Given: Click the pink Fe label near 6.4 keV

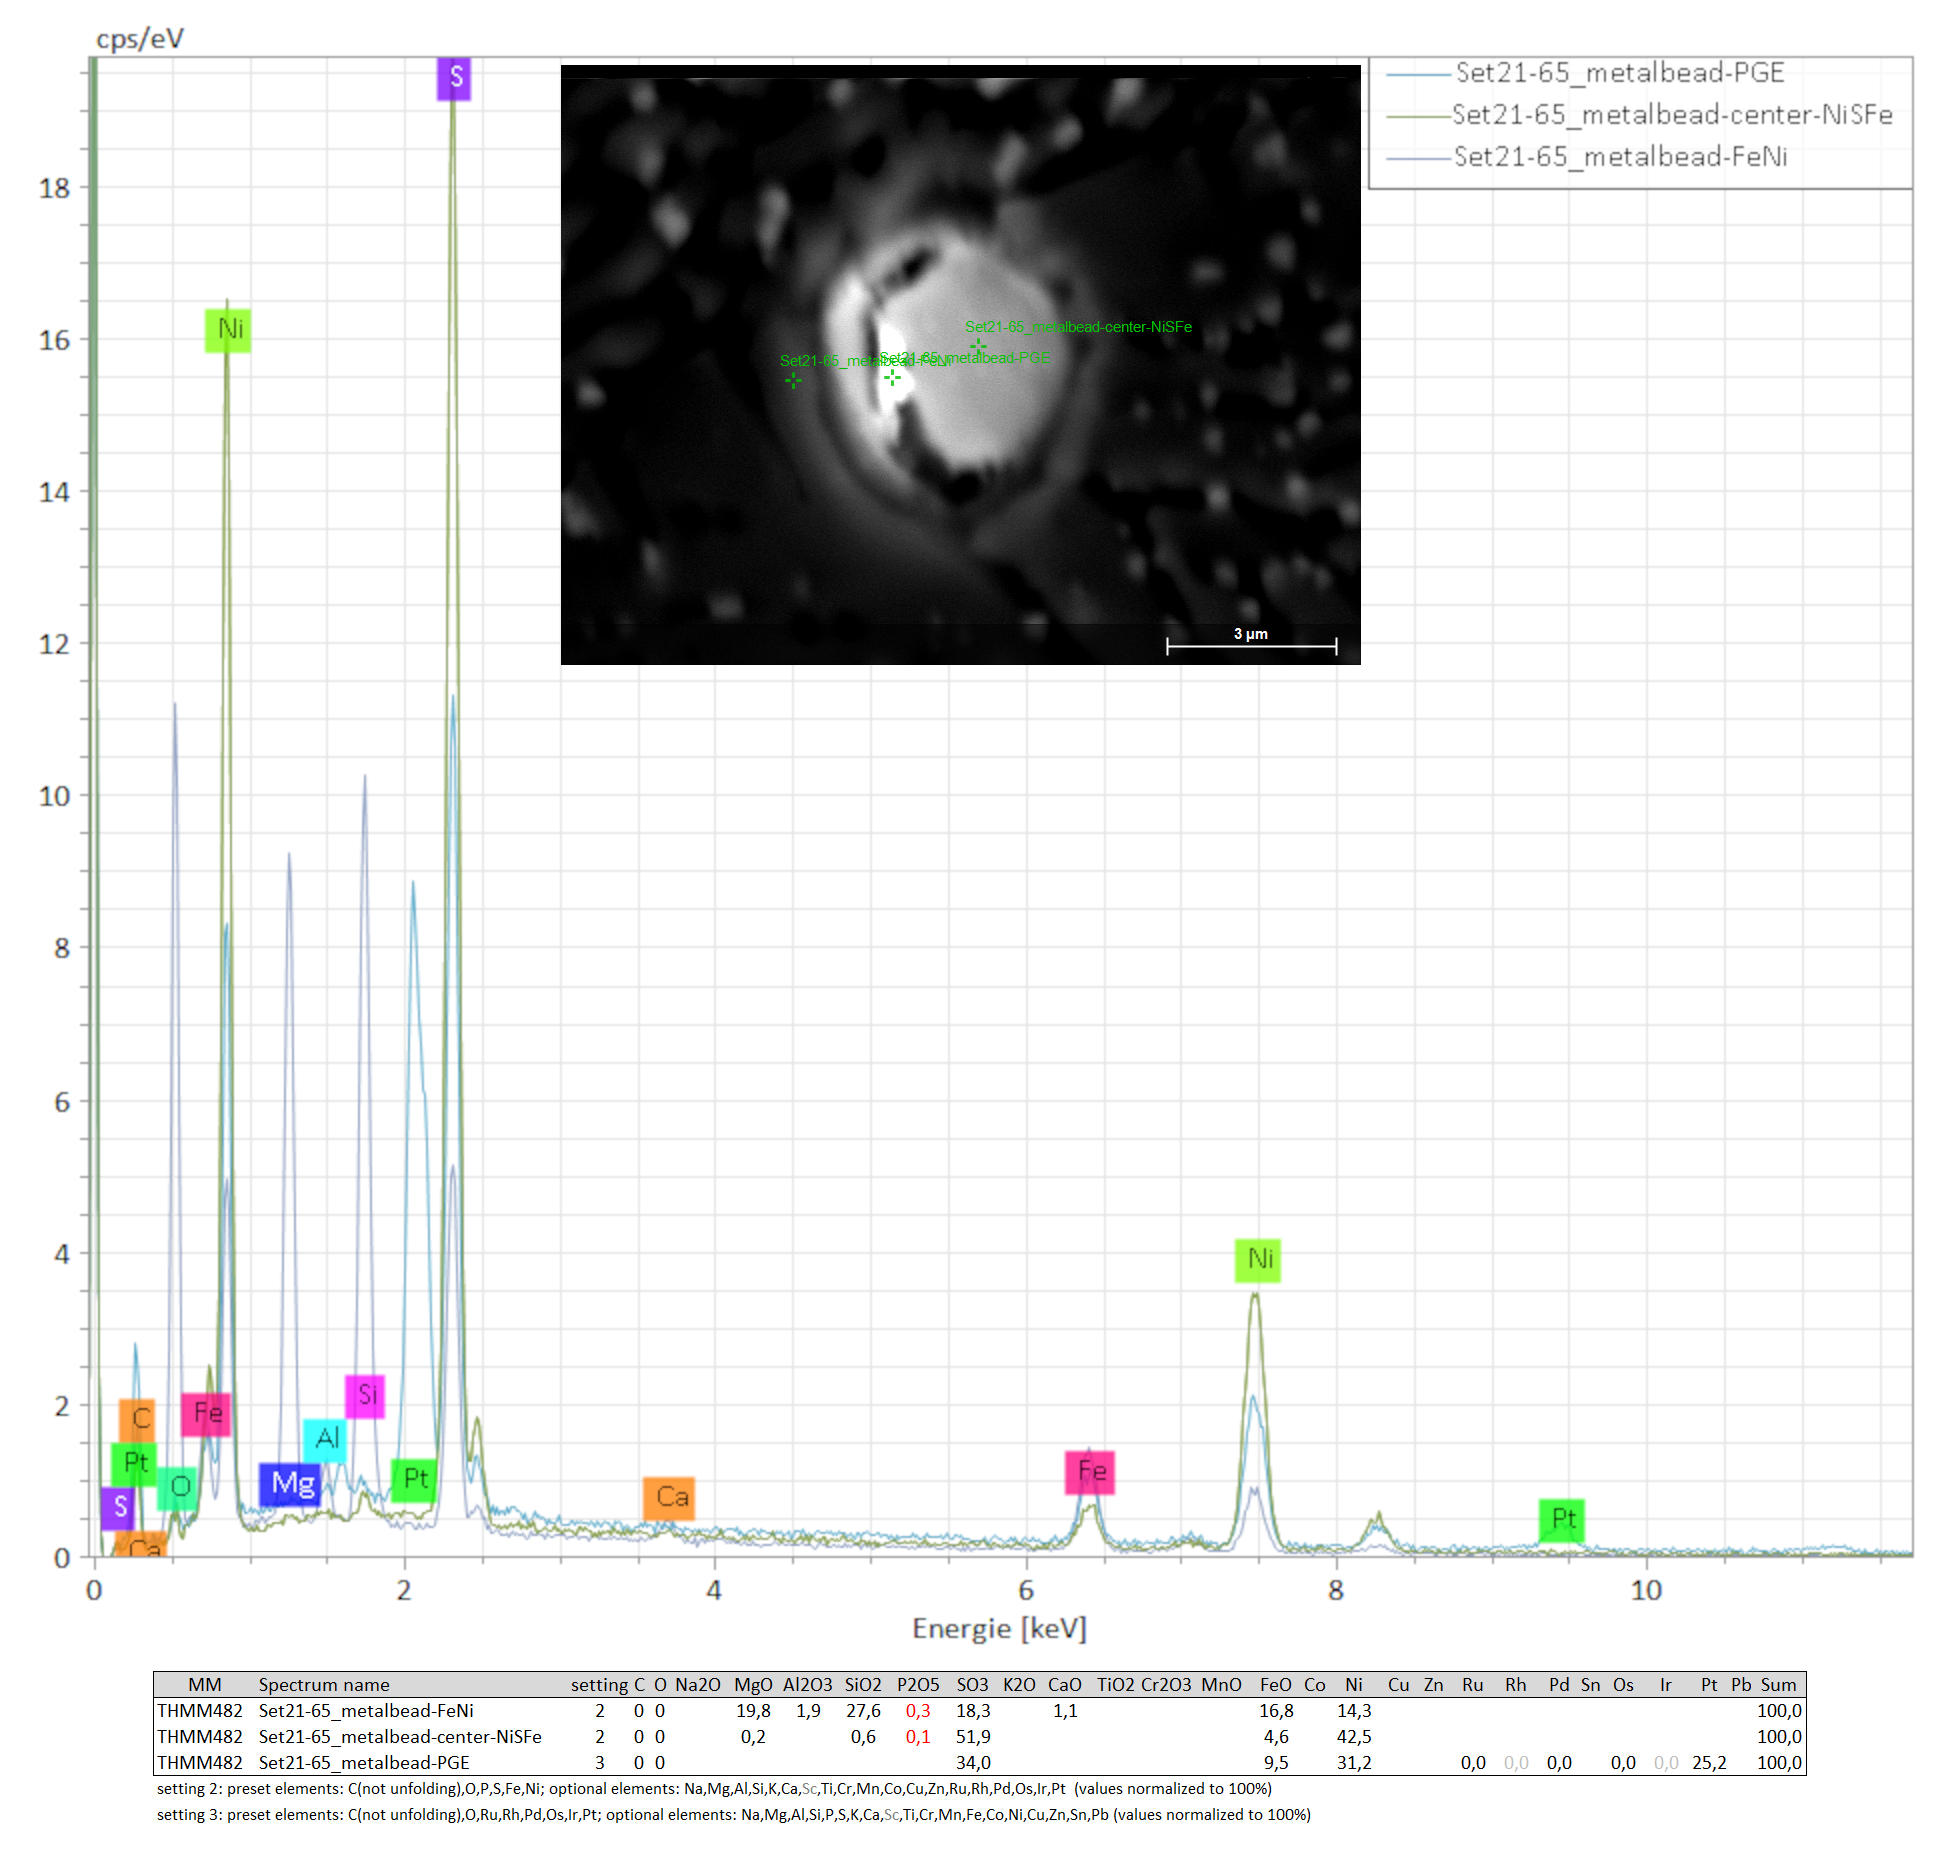Looking at the screenshot, I should (x=1090, y=1472).
